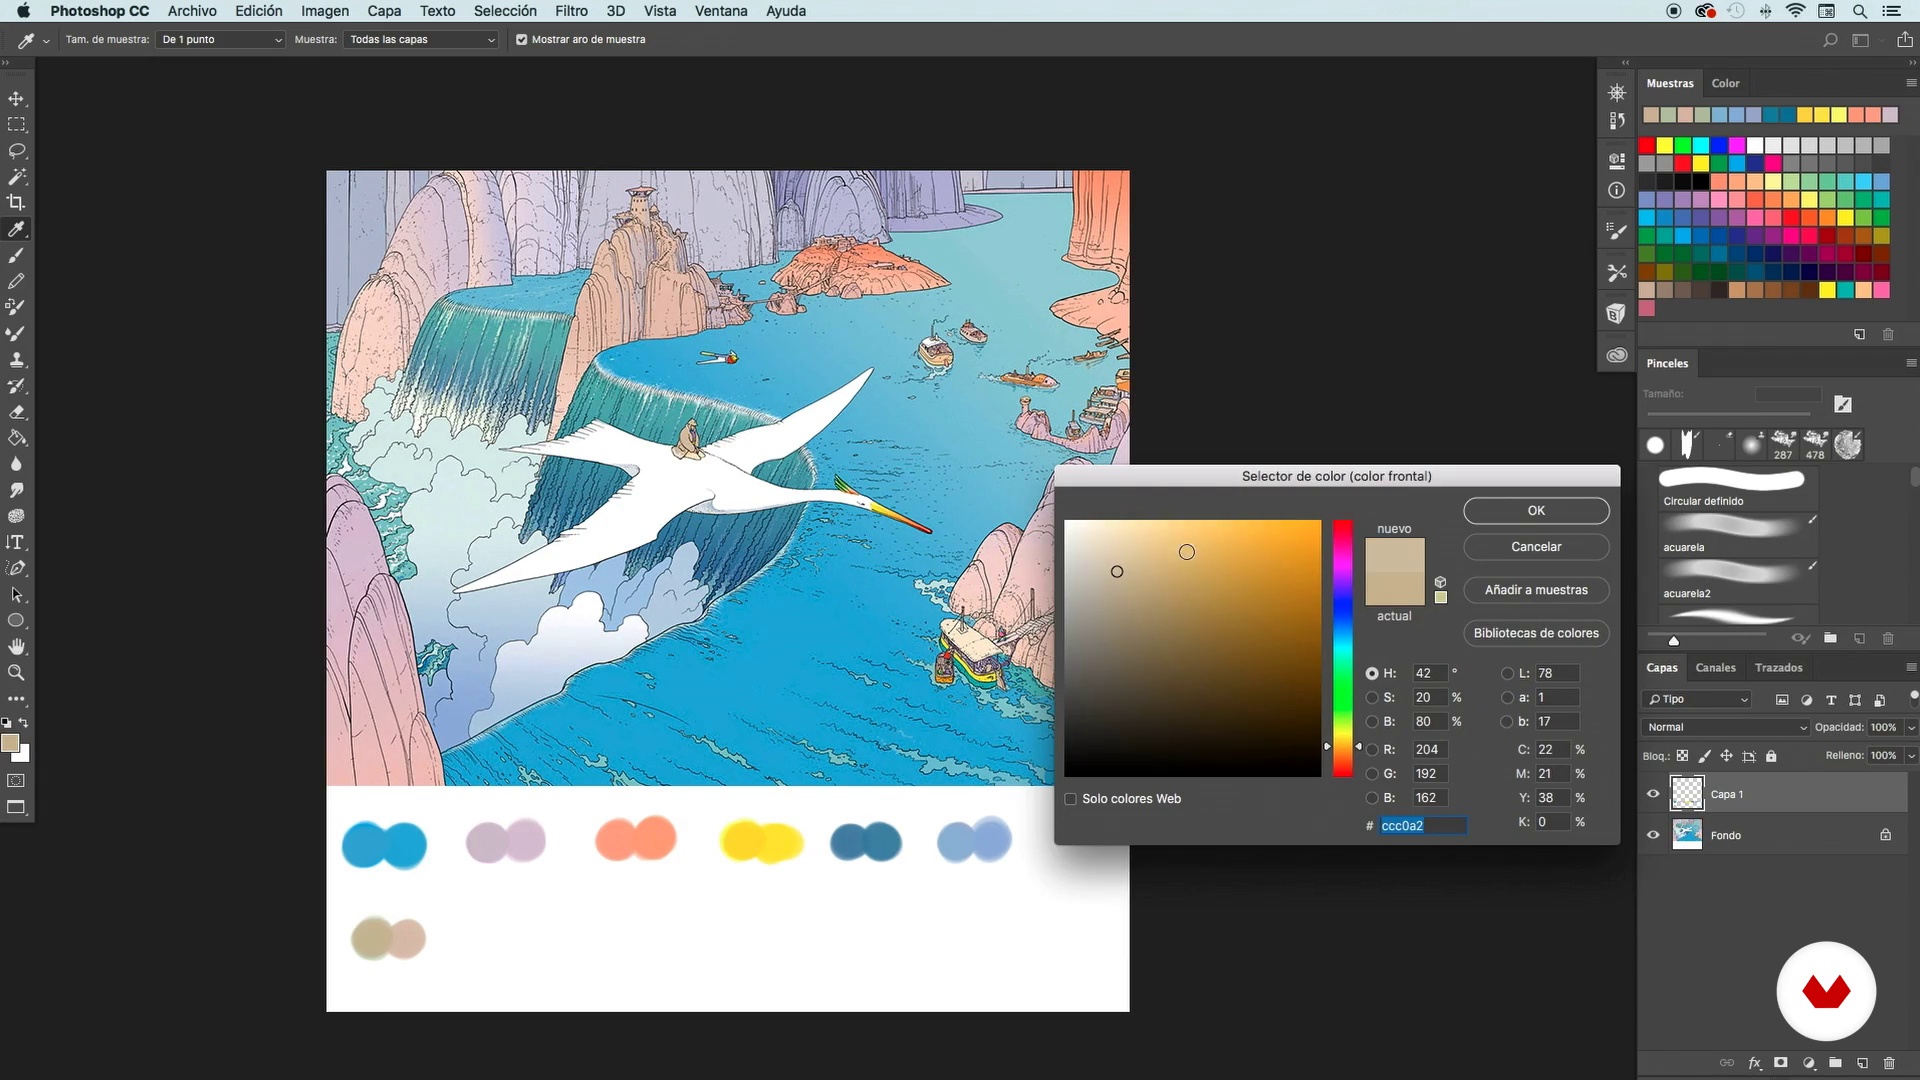Image resolution: width=1920 pixels, height=1080 pixels.
Task: Select the Type tool
Action: pyautogui.click(x=16, y=542)
